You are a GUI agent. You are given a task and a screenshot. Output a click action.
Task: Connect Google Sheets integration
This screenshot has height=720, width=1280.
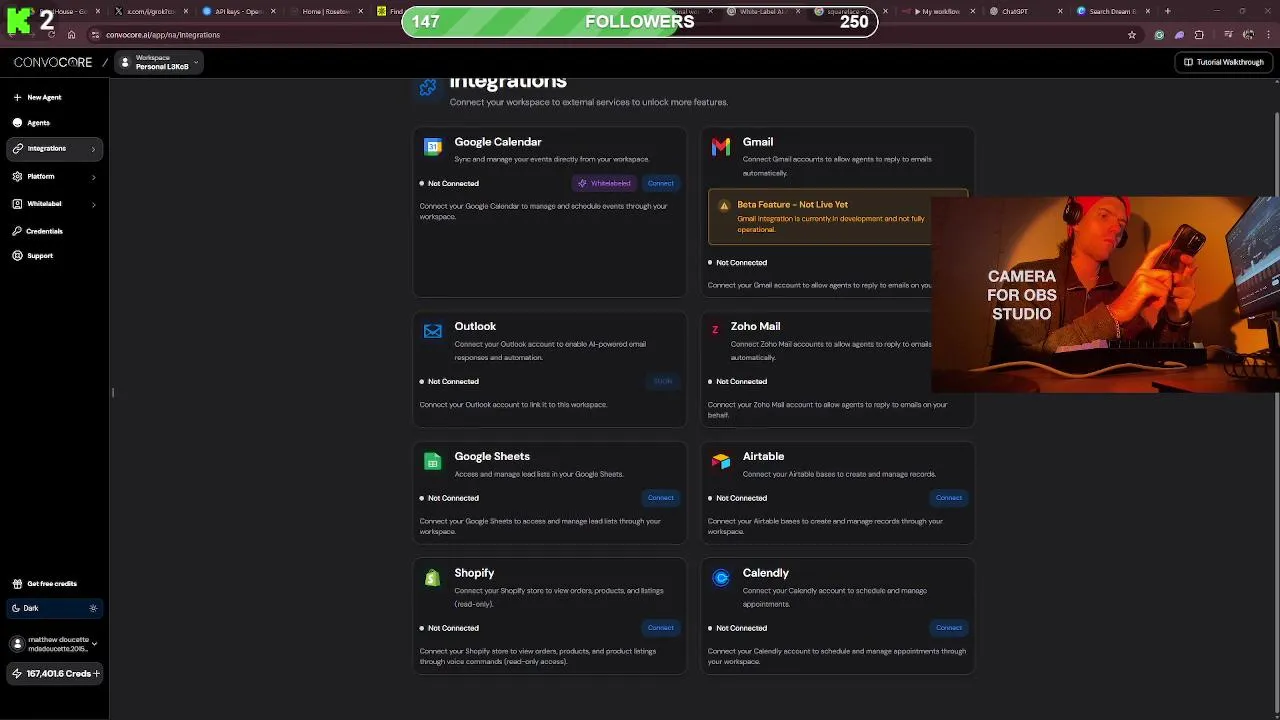(660, 498)
